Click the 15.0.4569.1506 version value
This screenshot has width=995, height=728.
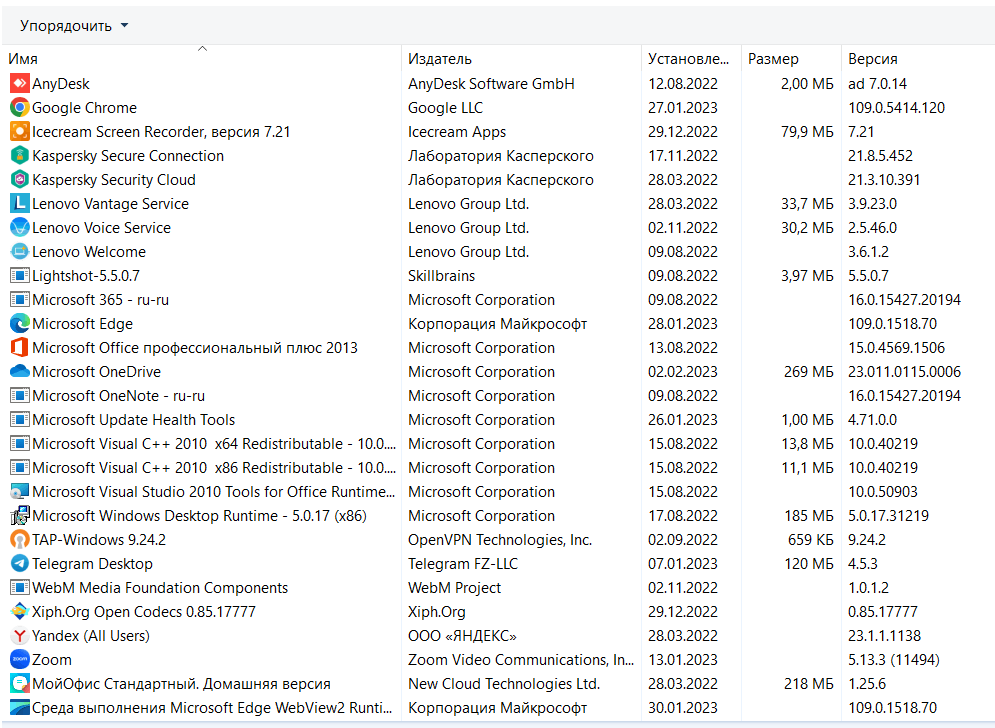pyautogui.click(x=897, y=348)
